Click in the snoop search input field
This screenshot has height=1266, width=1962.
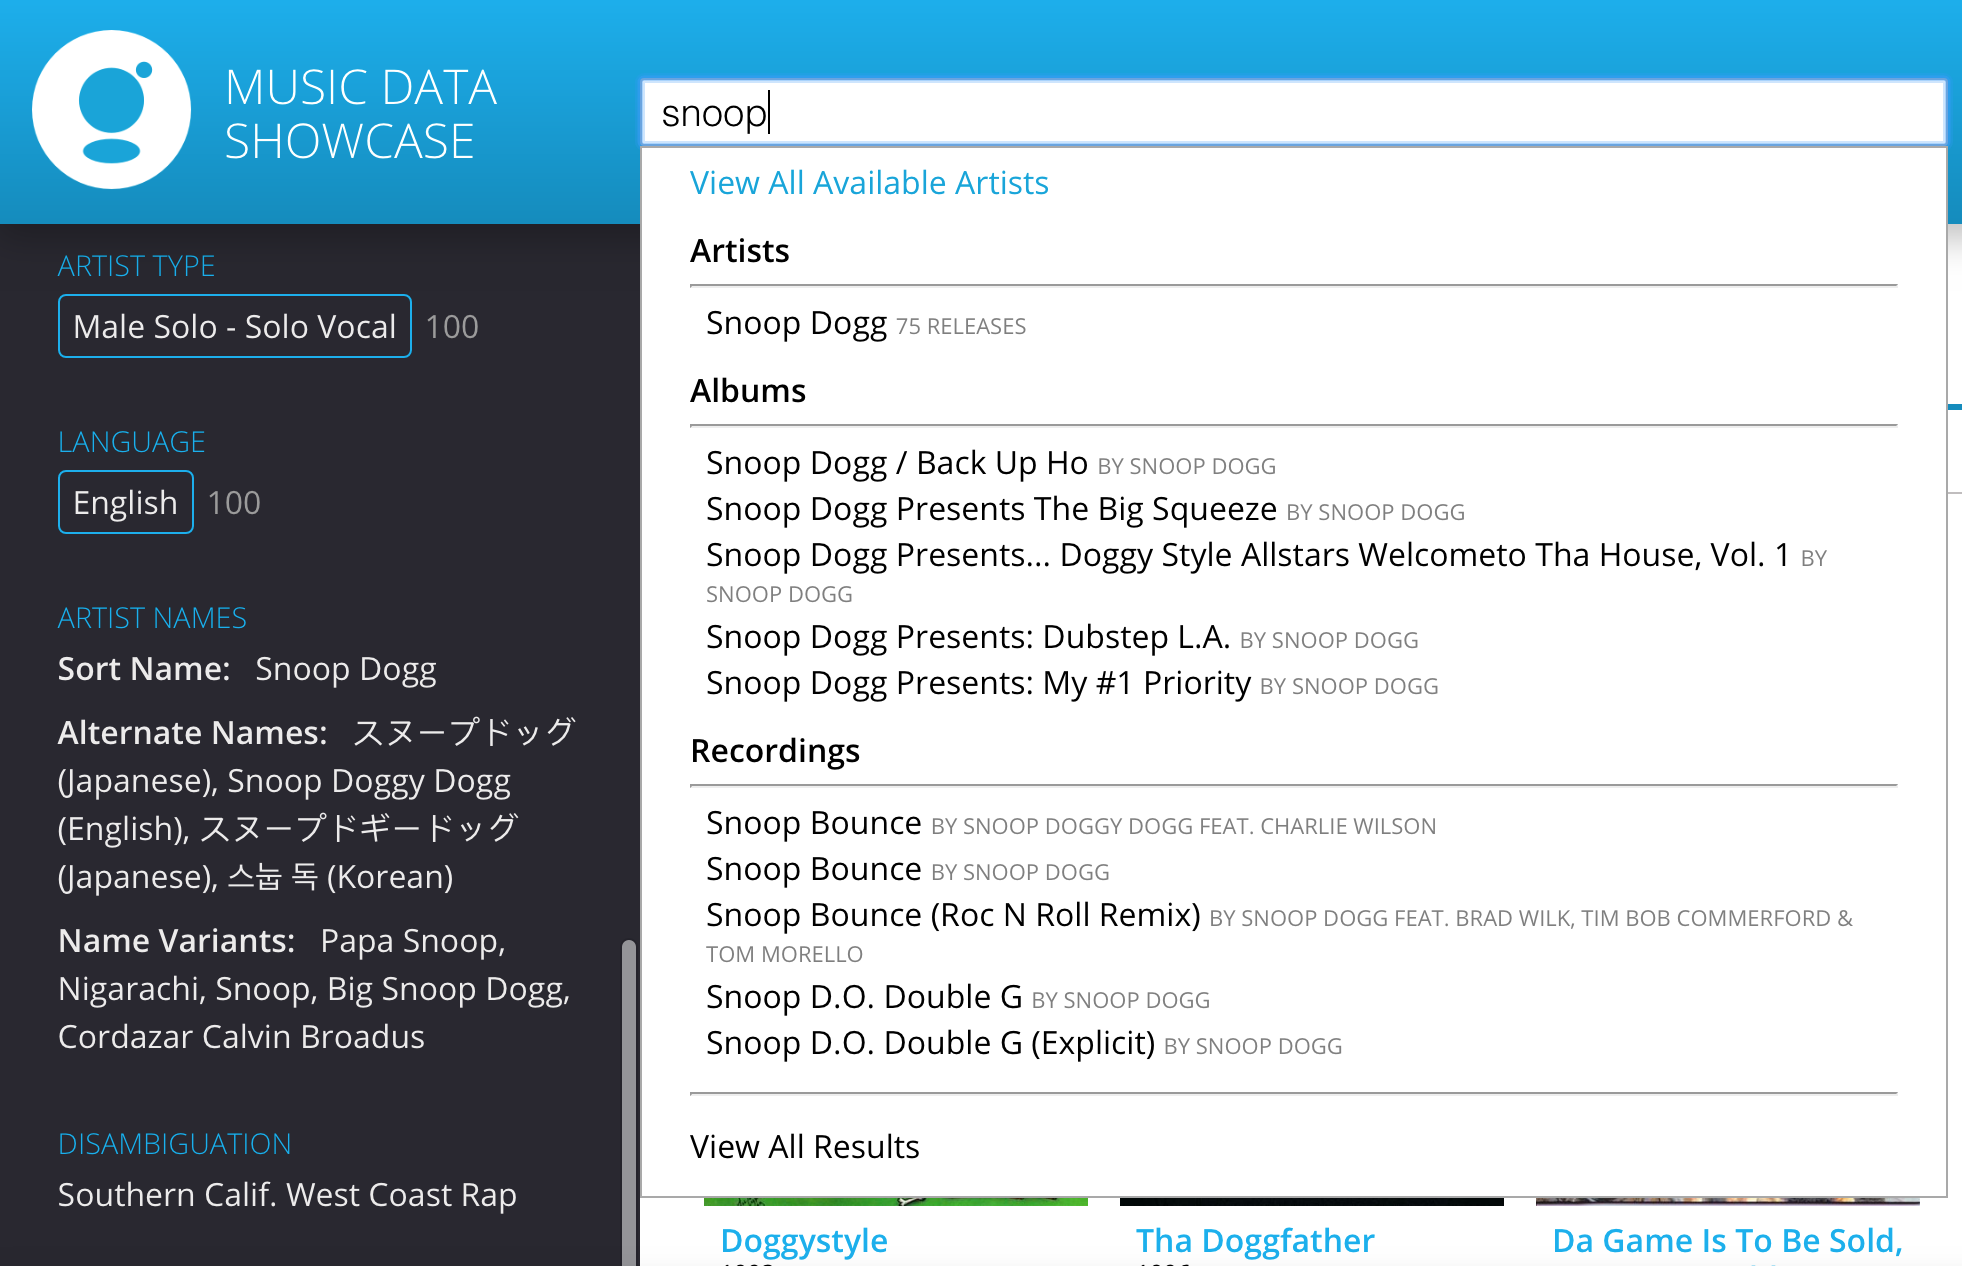[1290, 113]
